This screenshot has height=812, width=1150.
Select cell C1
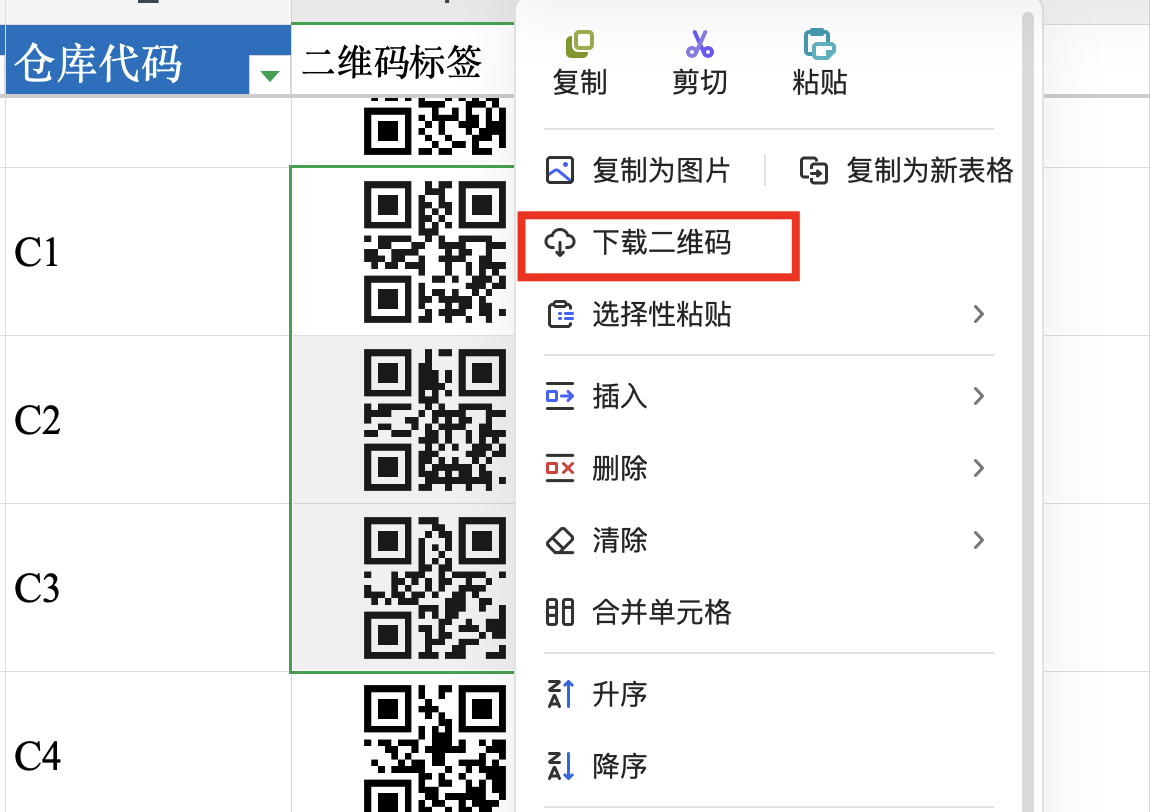[x=148, y=252]
